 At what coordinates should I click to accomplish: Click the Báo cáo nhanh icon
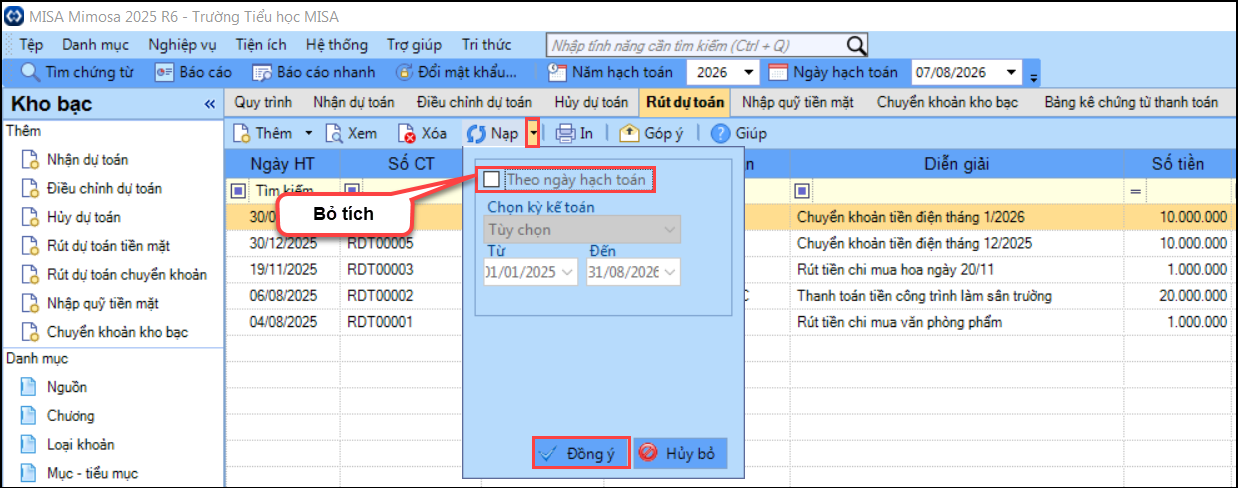click(x=262, y=72)
